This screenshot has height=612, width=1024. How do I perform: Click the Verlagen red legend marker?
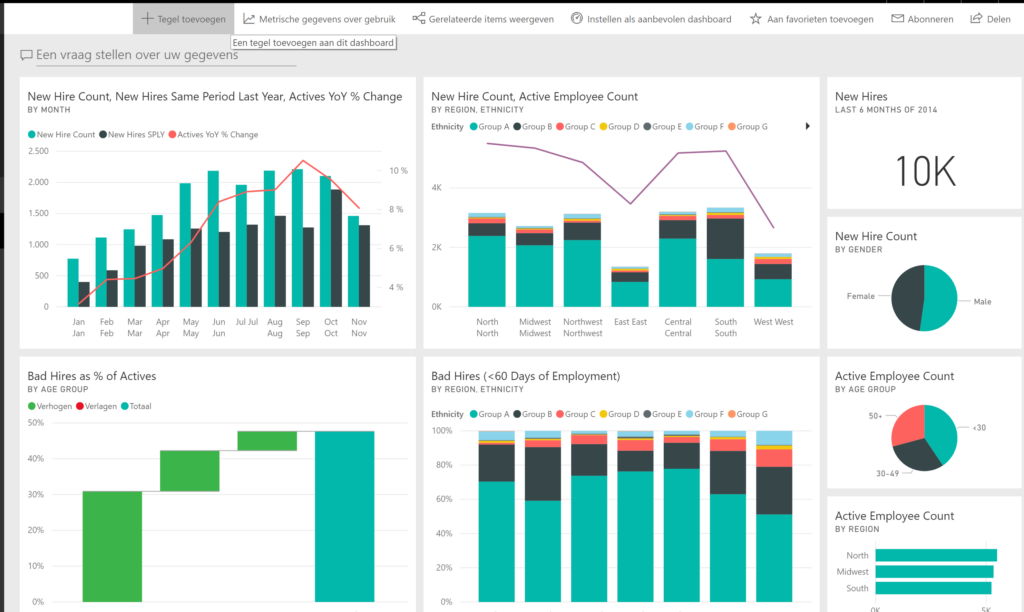point(80,406)
